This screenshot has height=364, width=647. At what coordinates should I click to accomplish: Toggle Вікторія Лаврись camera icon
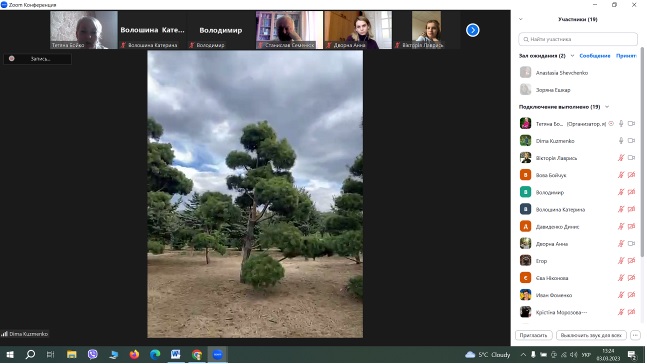(x=631, y=158)
